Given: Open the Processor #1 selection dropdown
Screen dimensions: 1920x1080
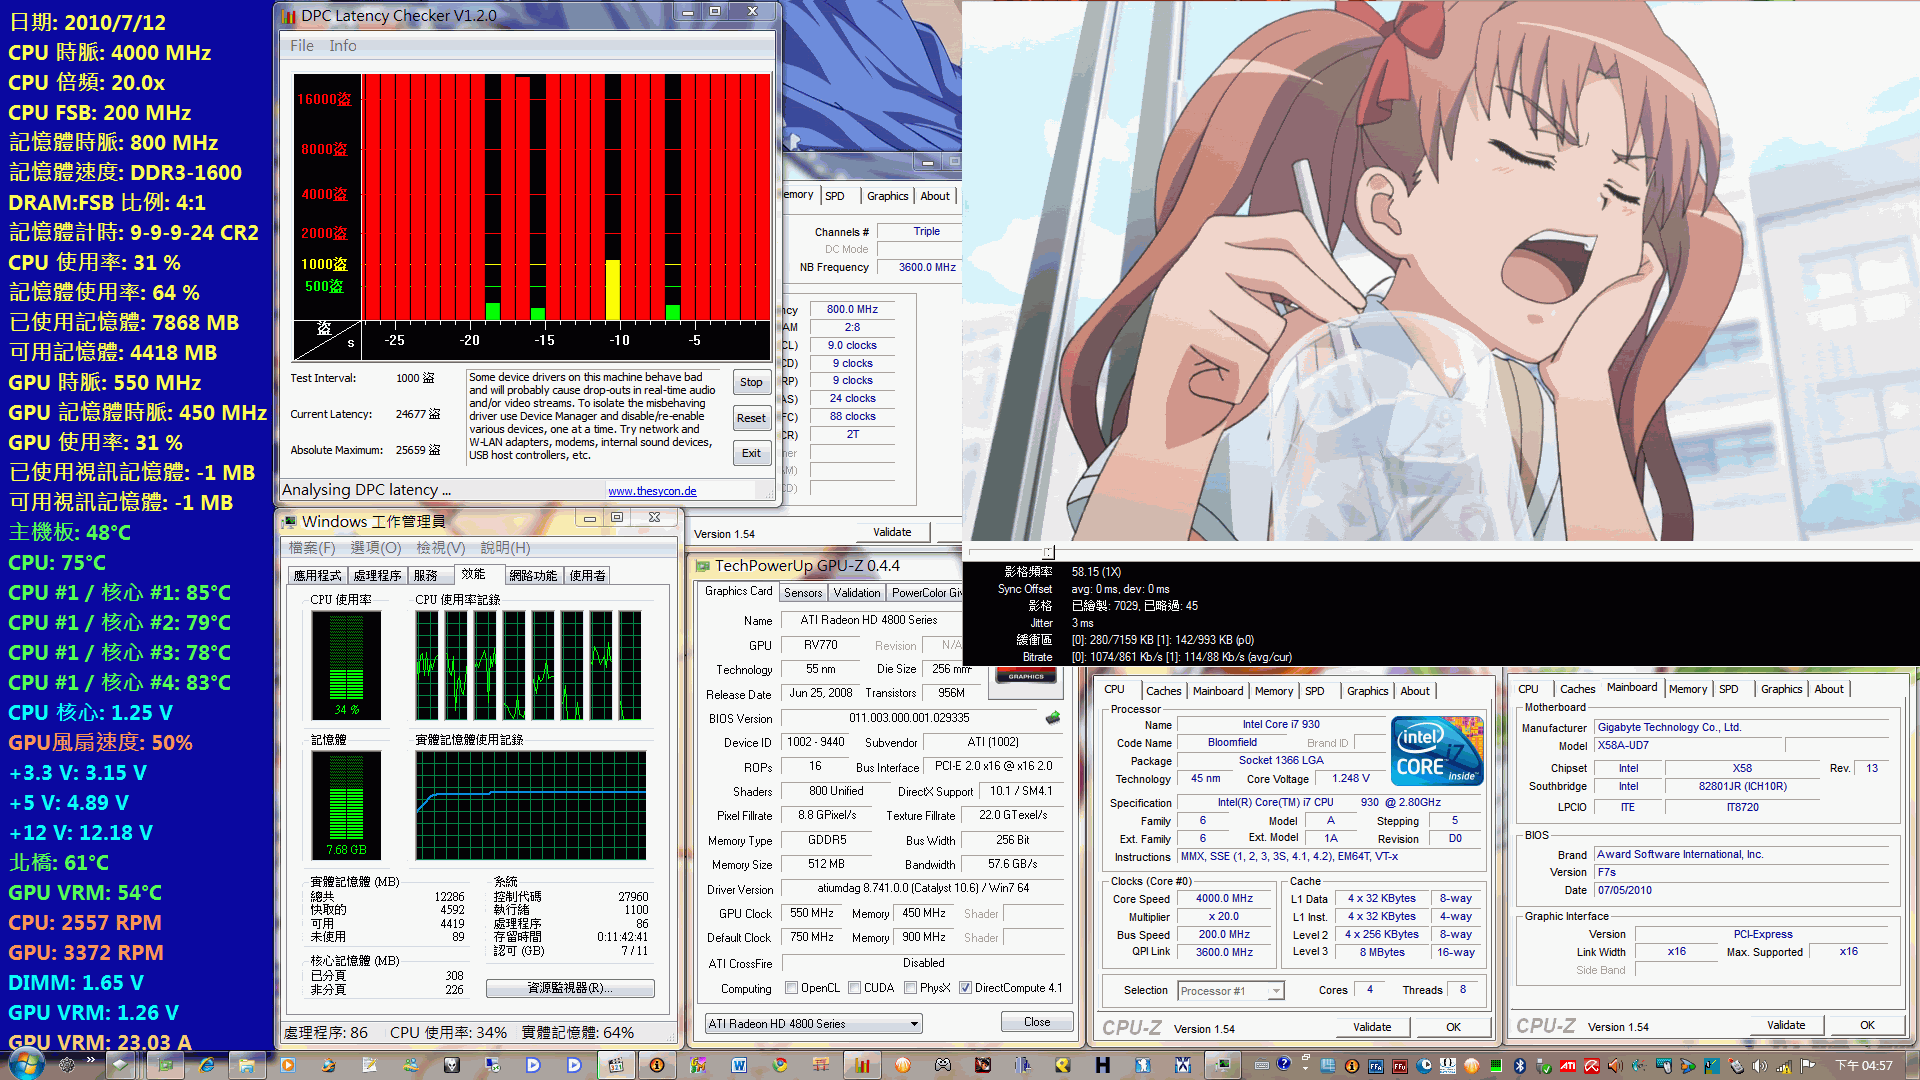Looking at the screenshot, I should [1230, 991].
